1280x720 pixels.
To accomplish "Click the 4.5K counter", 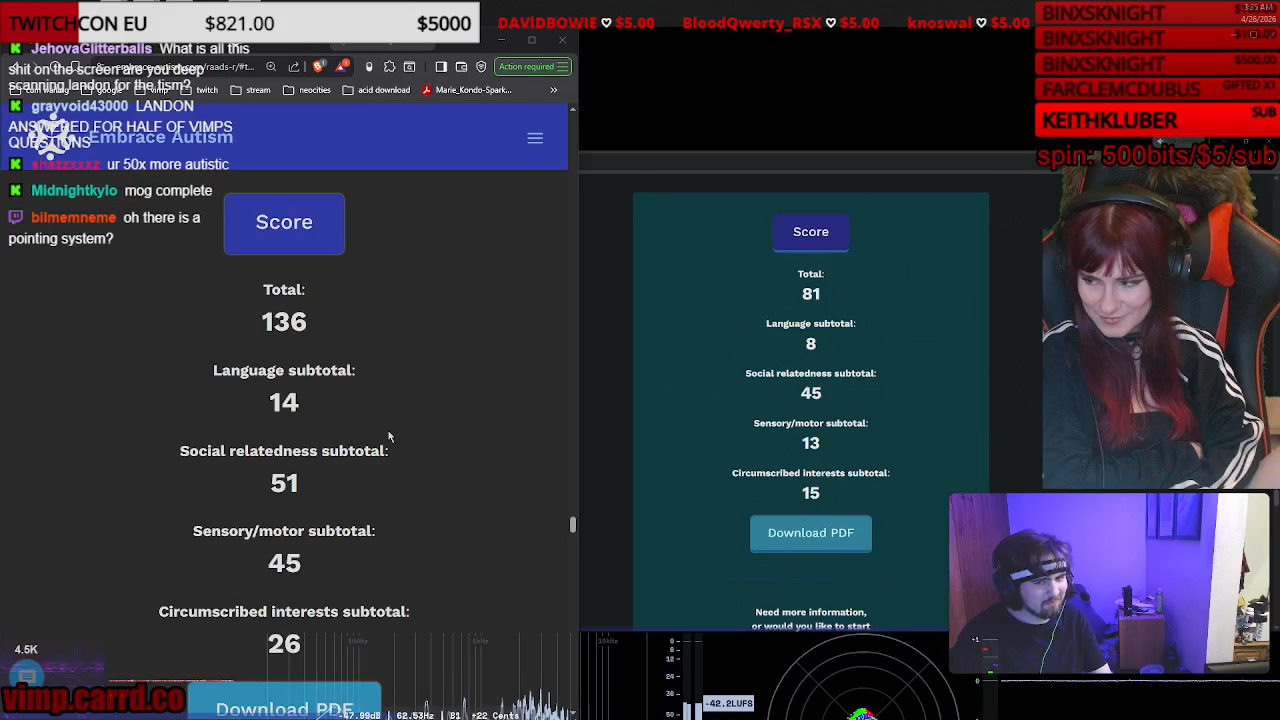I will click(x=26, y=650).
